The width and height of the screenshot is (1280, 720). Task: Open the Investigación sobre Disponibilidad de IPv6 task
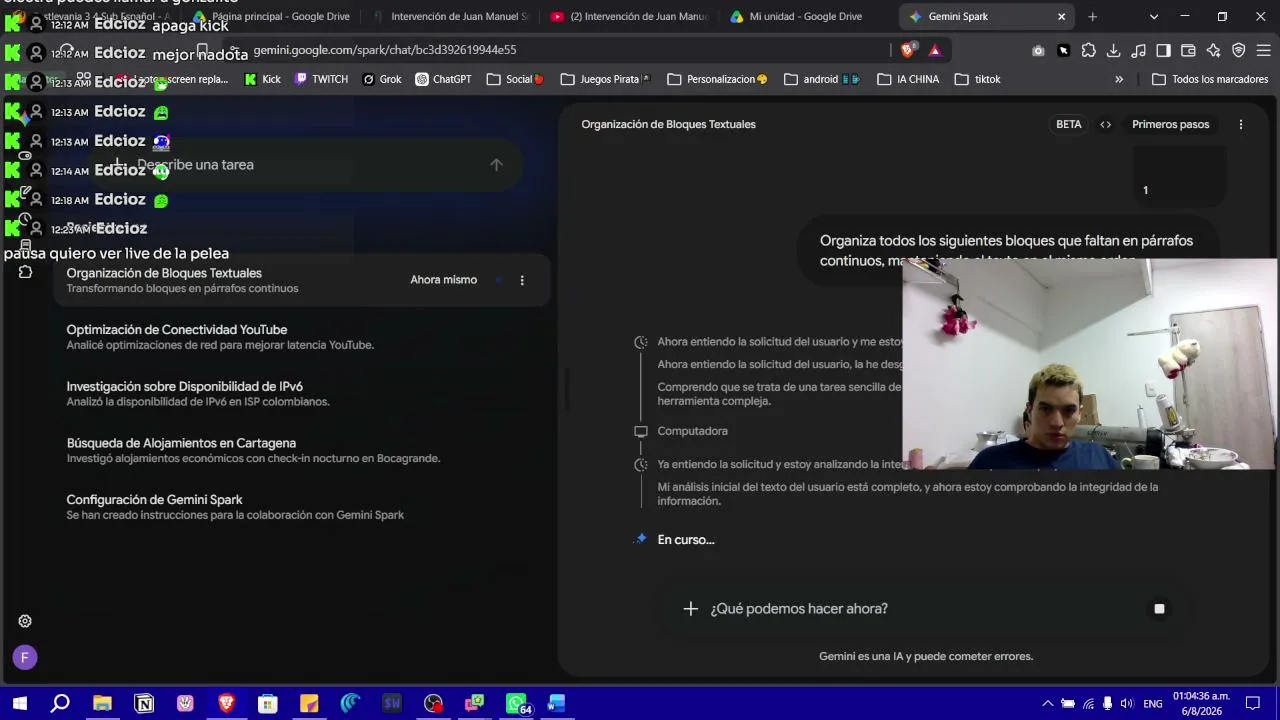click(x=302, y=394)
